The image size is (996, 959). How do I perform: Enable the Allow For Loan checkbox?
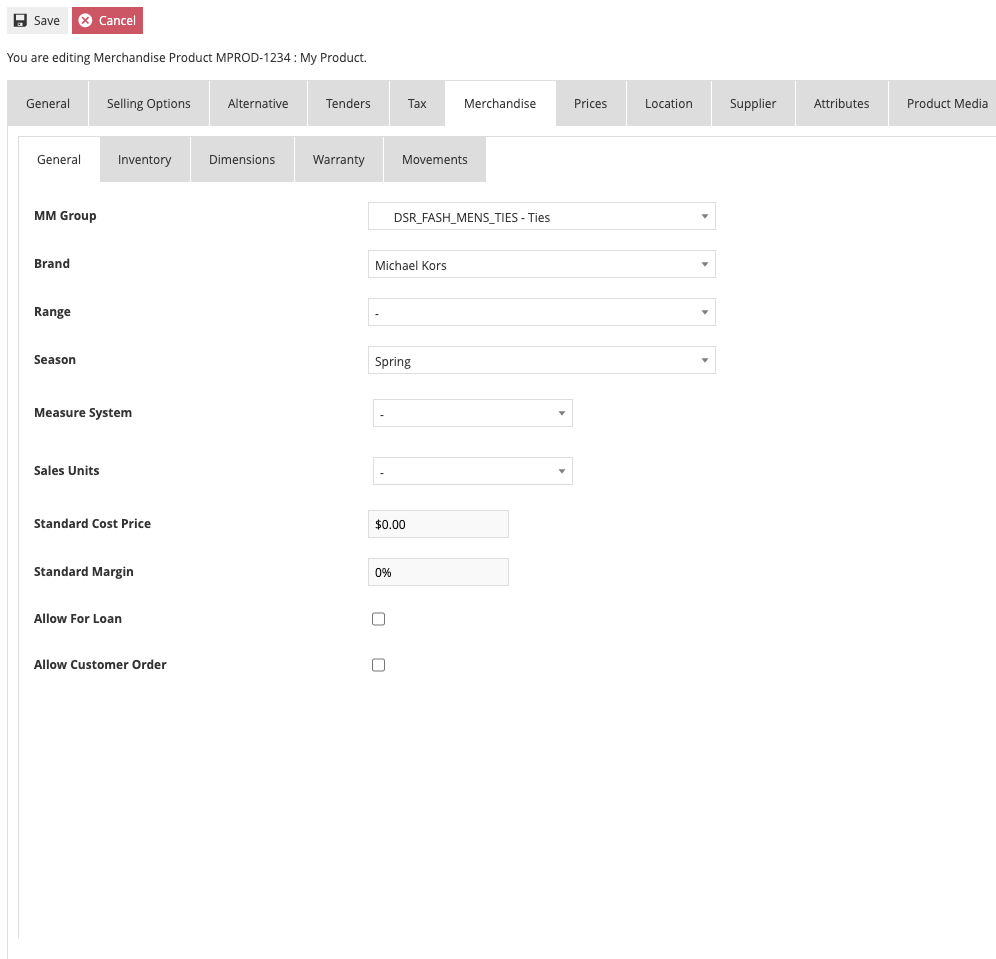click(x=379, y=619)
